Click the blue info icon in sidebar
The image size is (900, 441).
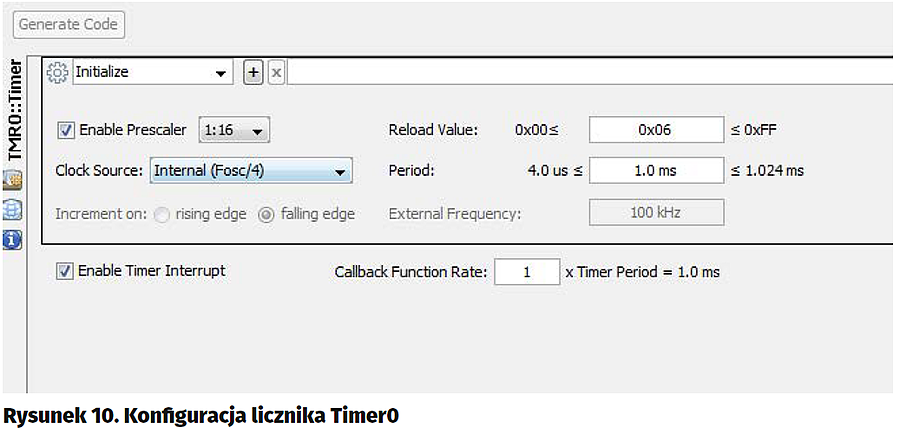coord(14,238)
